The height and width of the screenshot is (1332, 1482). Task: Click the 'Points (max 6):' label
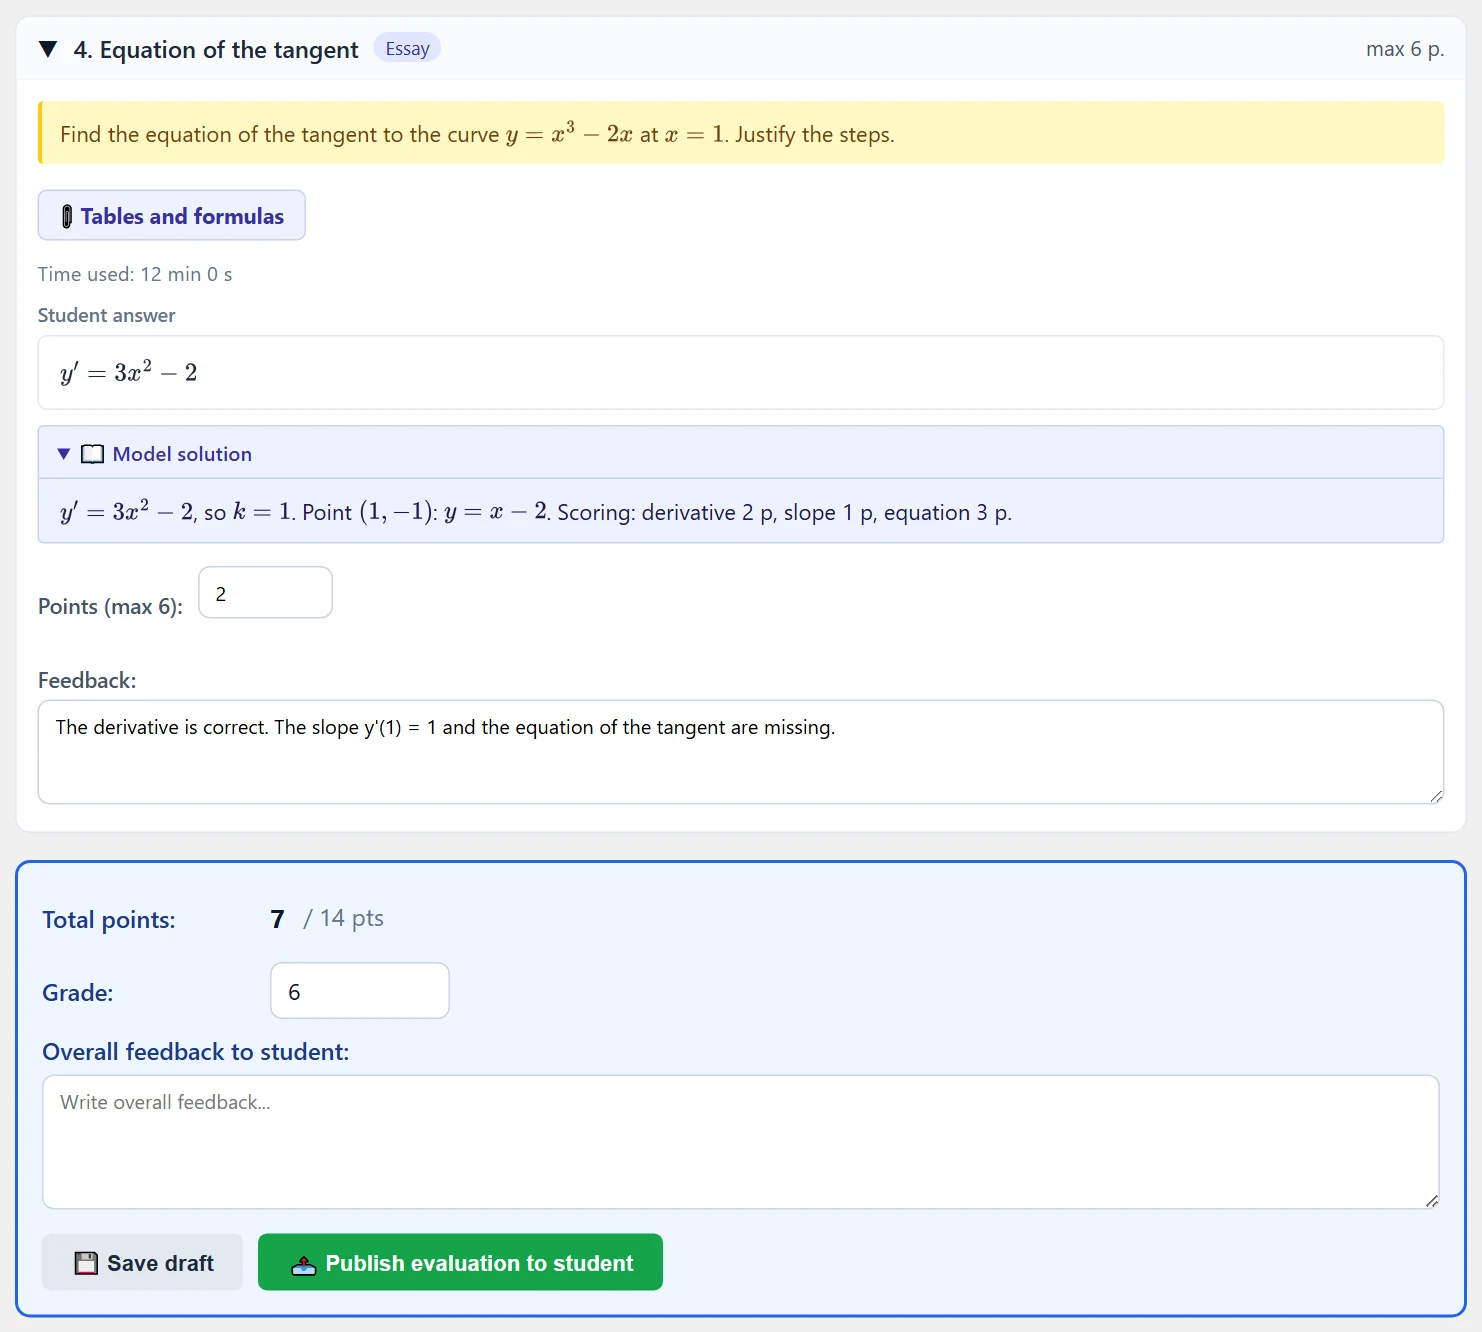[x=111, y=607]
